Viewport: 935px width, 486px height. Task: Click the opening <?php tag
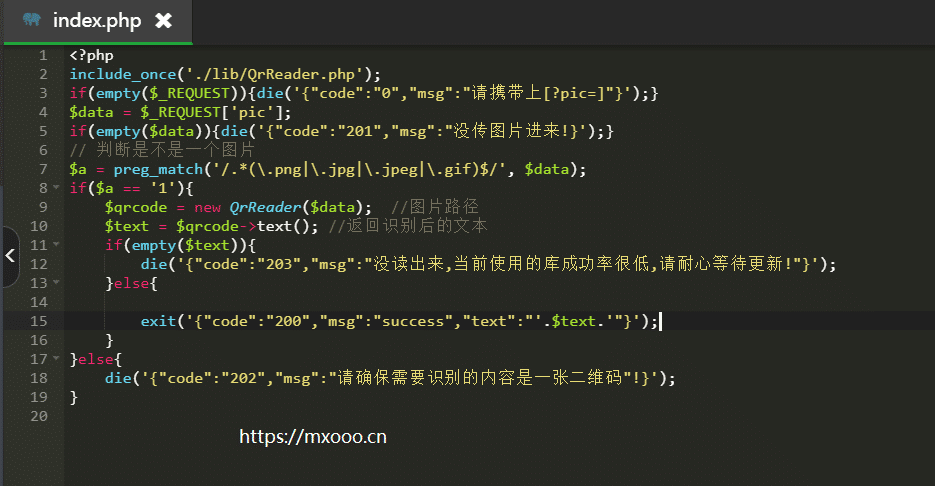click(x=91, y=55)
